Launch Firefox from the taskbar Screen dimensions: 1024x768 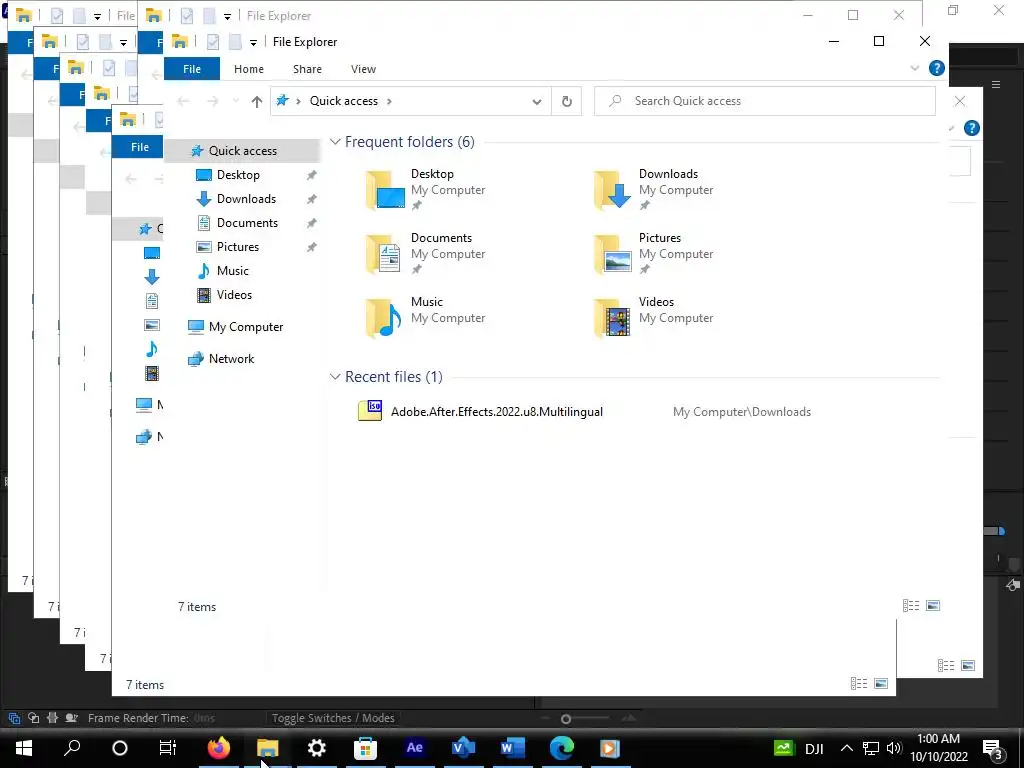point(219,748)
